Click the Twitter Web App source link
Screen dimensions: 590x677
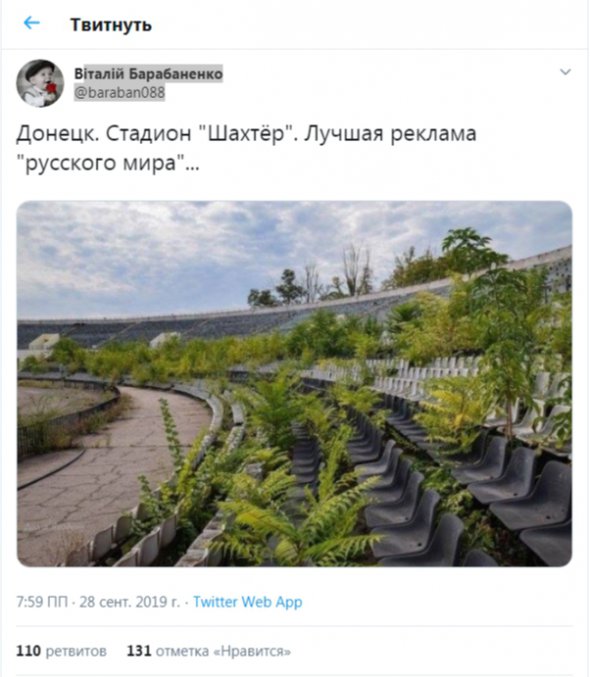click(x=247, y=601)
